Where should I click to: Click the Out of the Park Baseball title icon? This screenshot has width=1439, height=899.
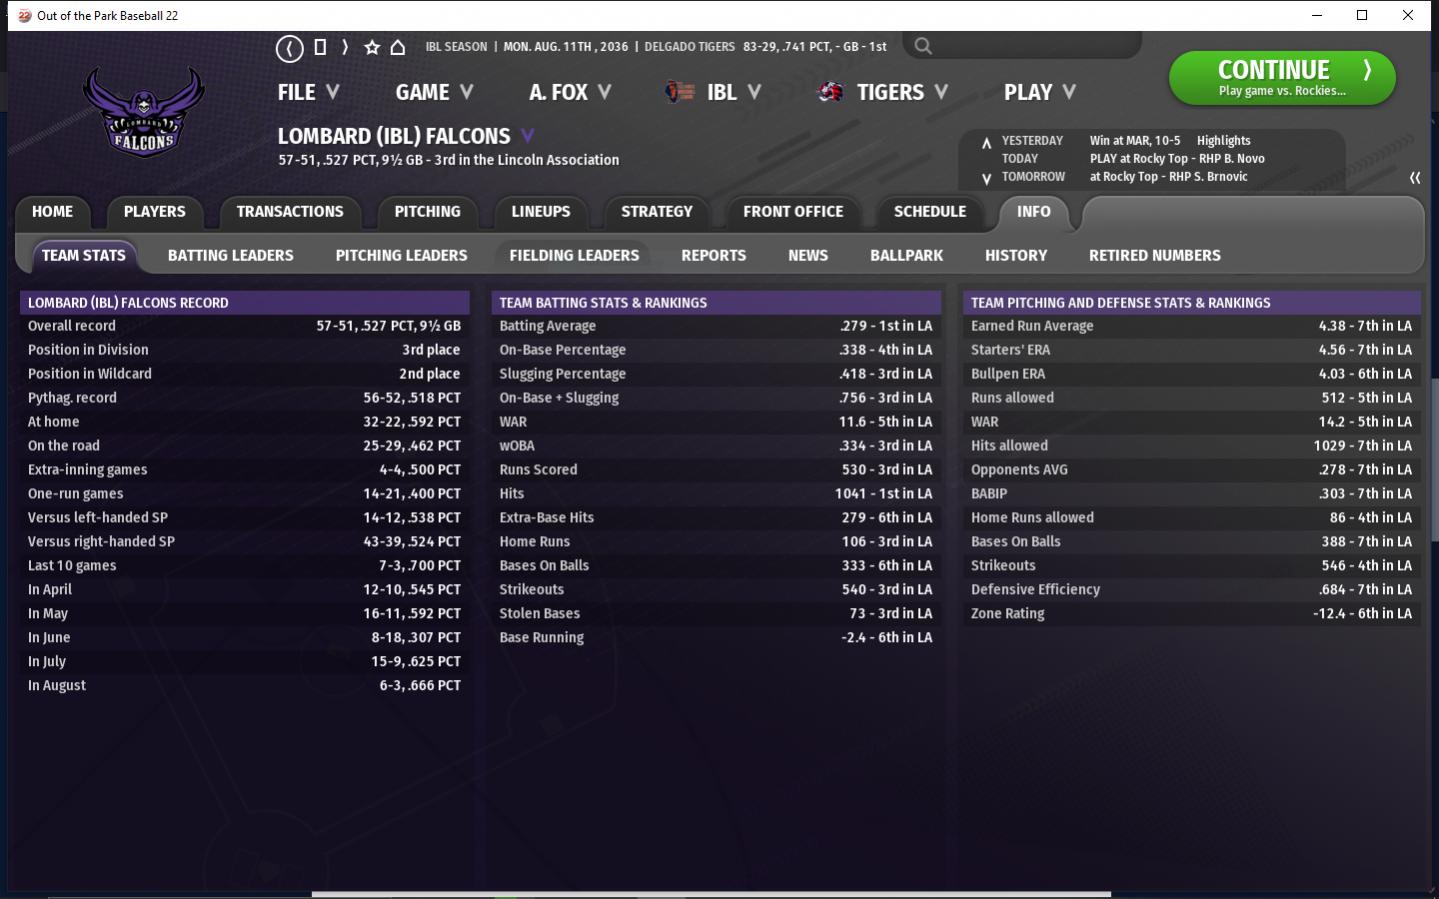click(x=24, y=15)
